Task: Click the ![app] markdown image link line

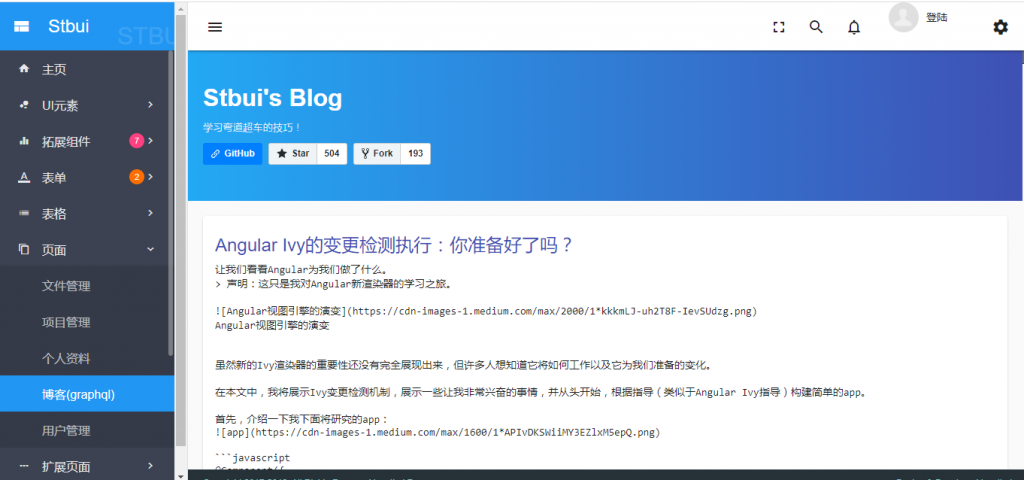Action: click(x=437, y=432)
